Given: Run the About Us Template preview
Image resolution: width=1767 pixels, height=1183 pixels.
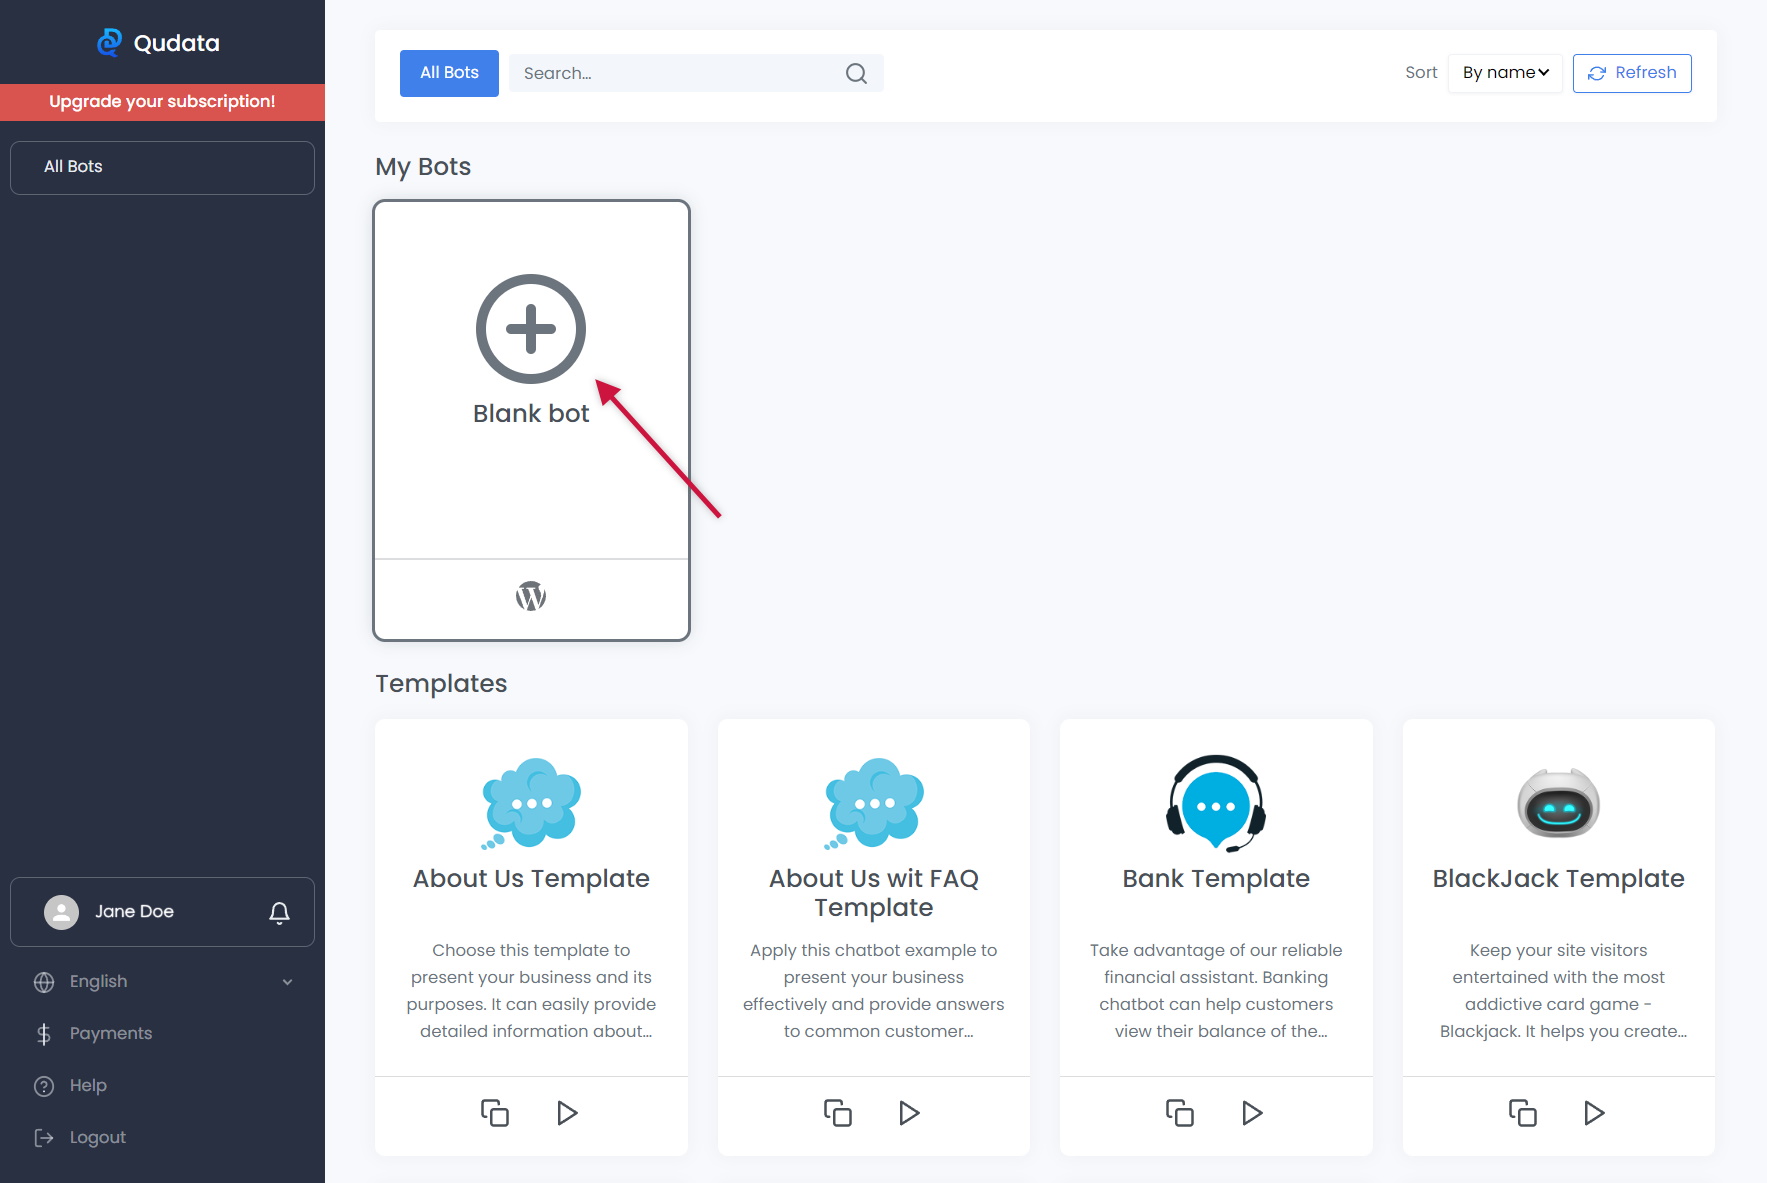Looking at the screenshot, I should [567, 1113].
